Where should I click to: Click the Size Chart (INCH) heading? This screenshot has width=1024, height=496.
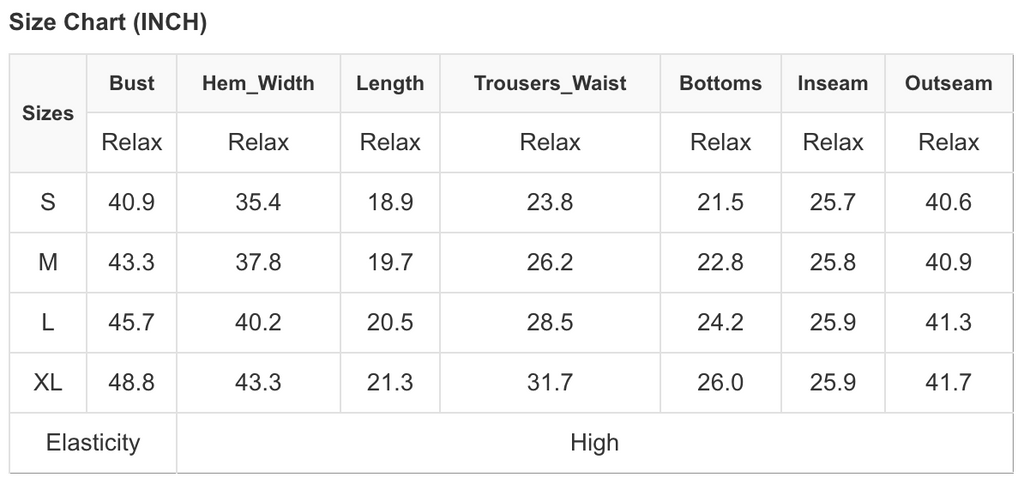tap(107, 24)
